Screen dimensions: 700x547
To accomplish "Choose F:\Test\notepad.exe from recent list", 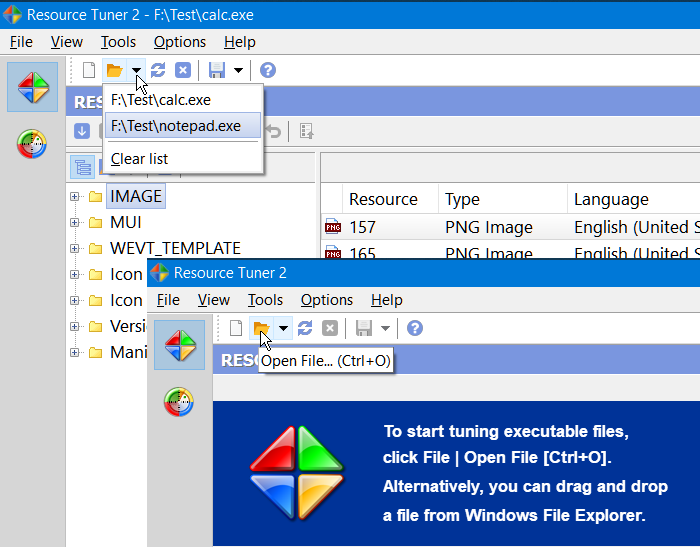I will pyautogui.click(x=183, y=125).
